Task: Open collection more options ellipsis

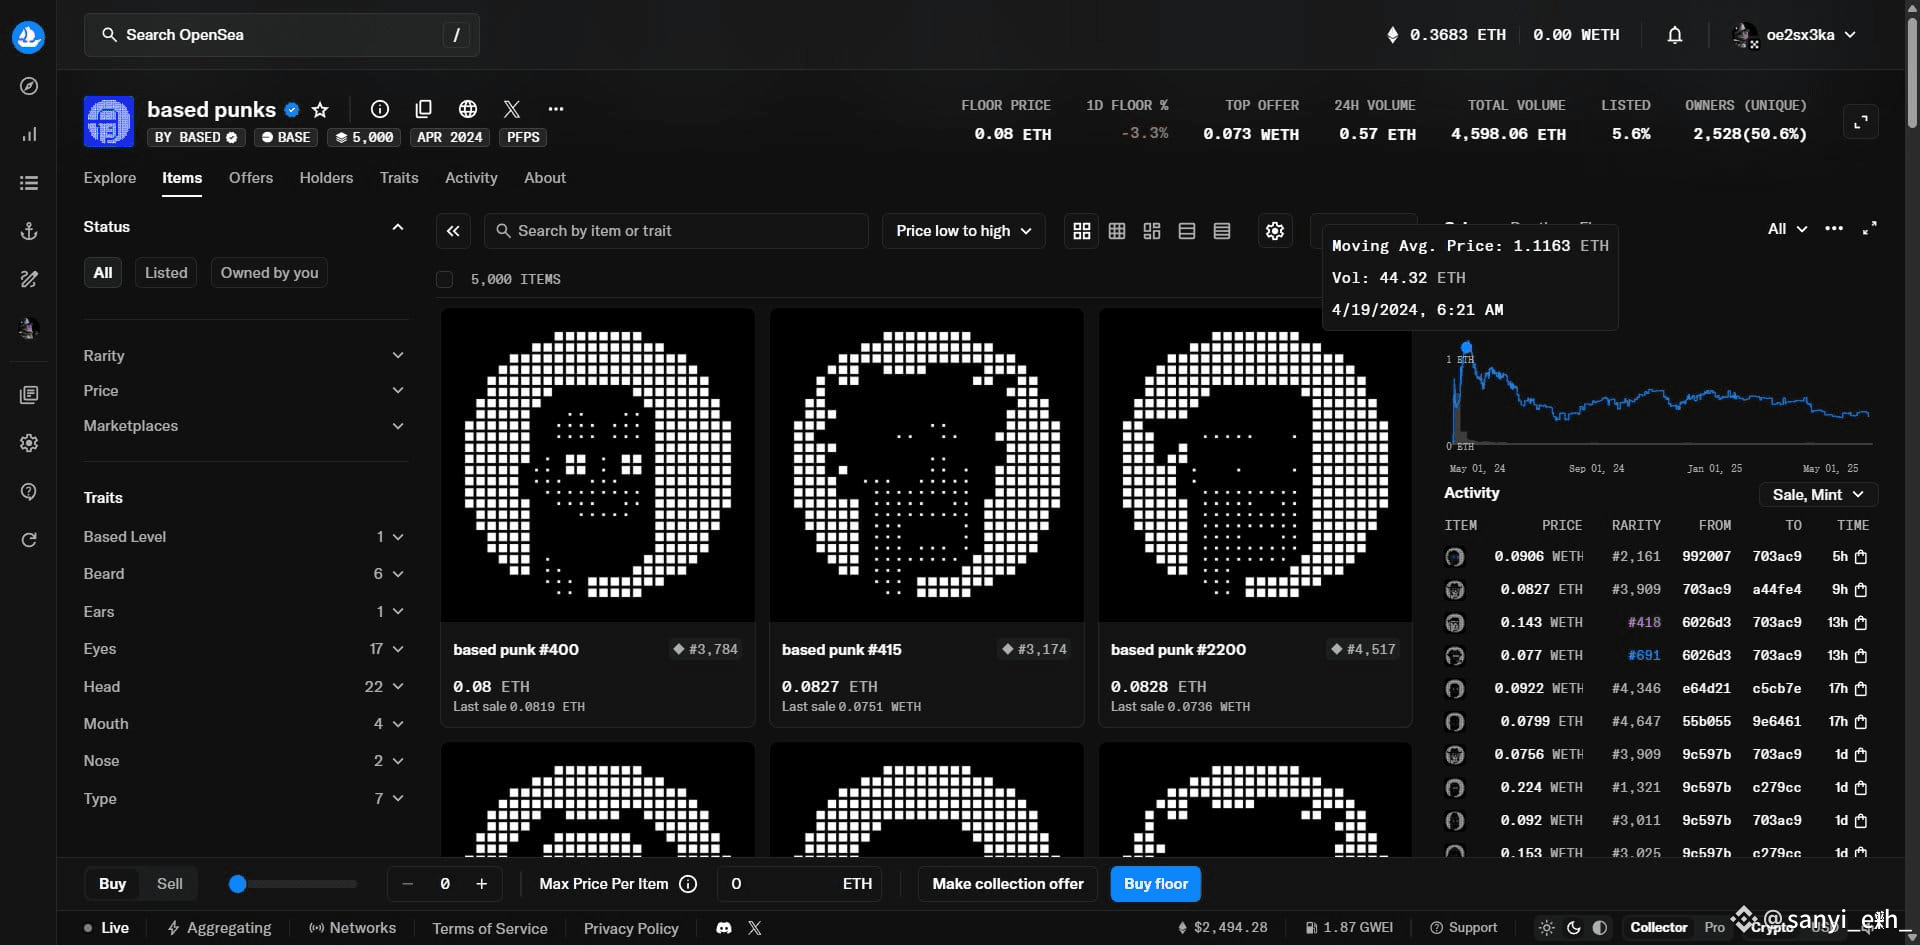Action: (556, 109)
